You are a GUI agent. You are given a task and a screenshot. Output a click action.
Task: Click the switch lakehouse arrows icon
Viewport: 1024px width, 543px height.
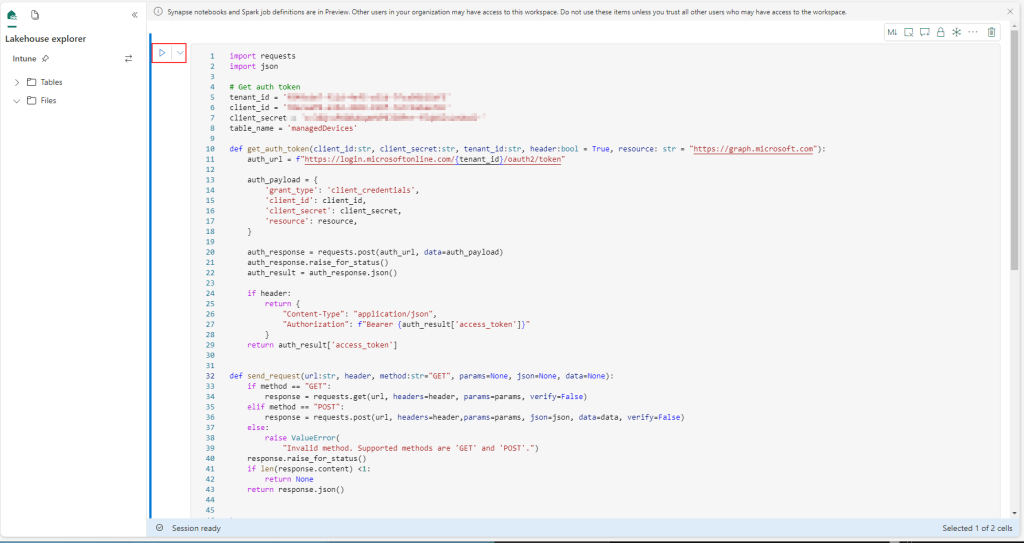[x=128, y=59]
